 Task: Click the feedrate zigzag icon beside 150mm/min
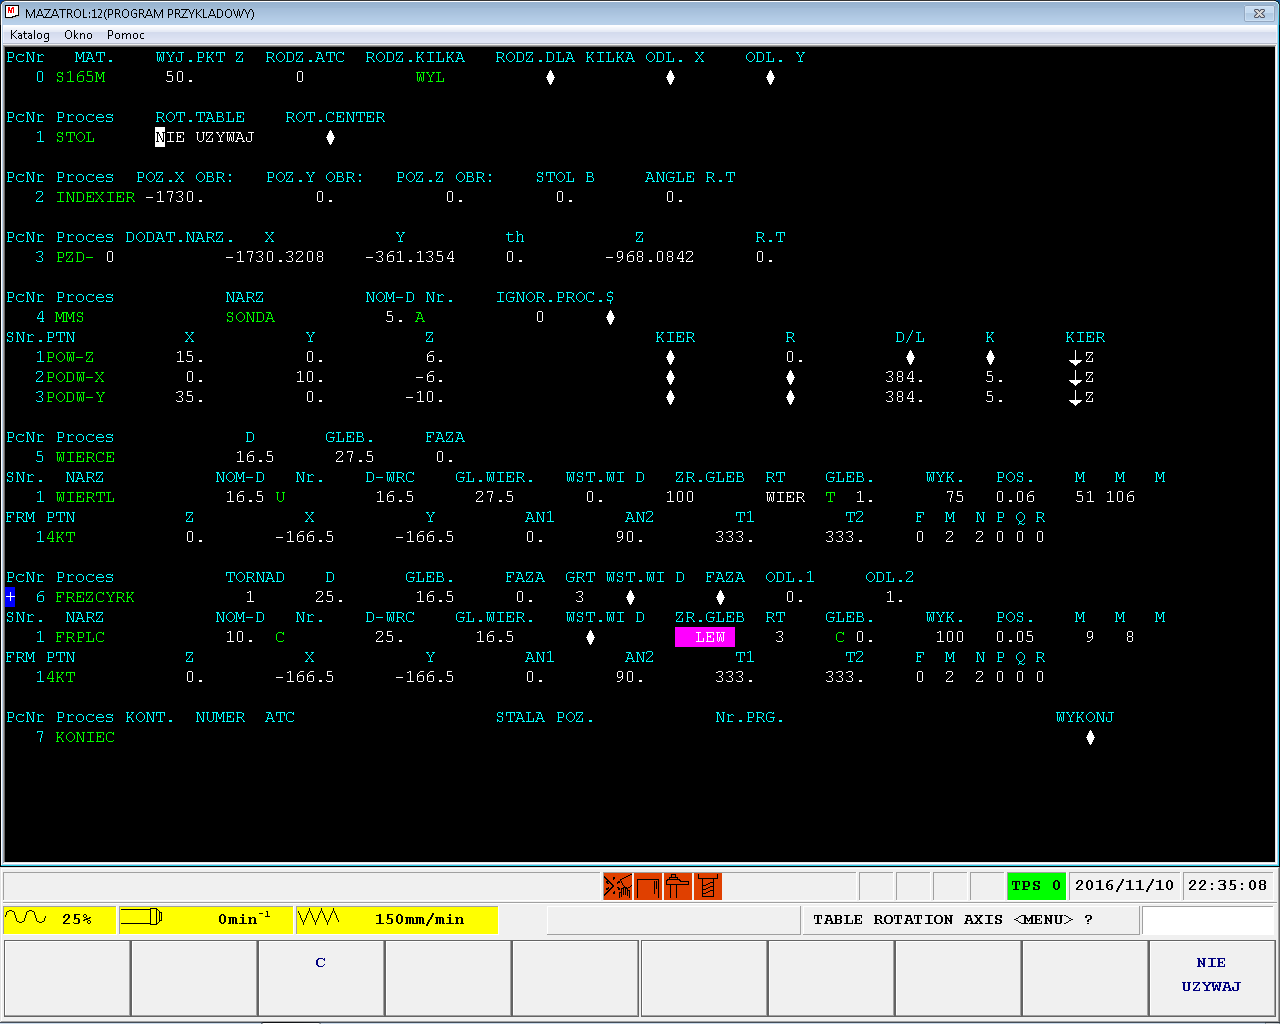tap(319, 918)
